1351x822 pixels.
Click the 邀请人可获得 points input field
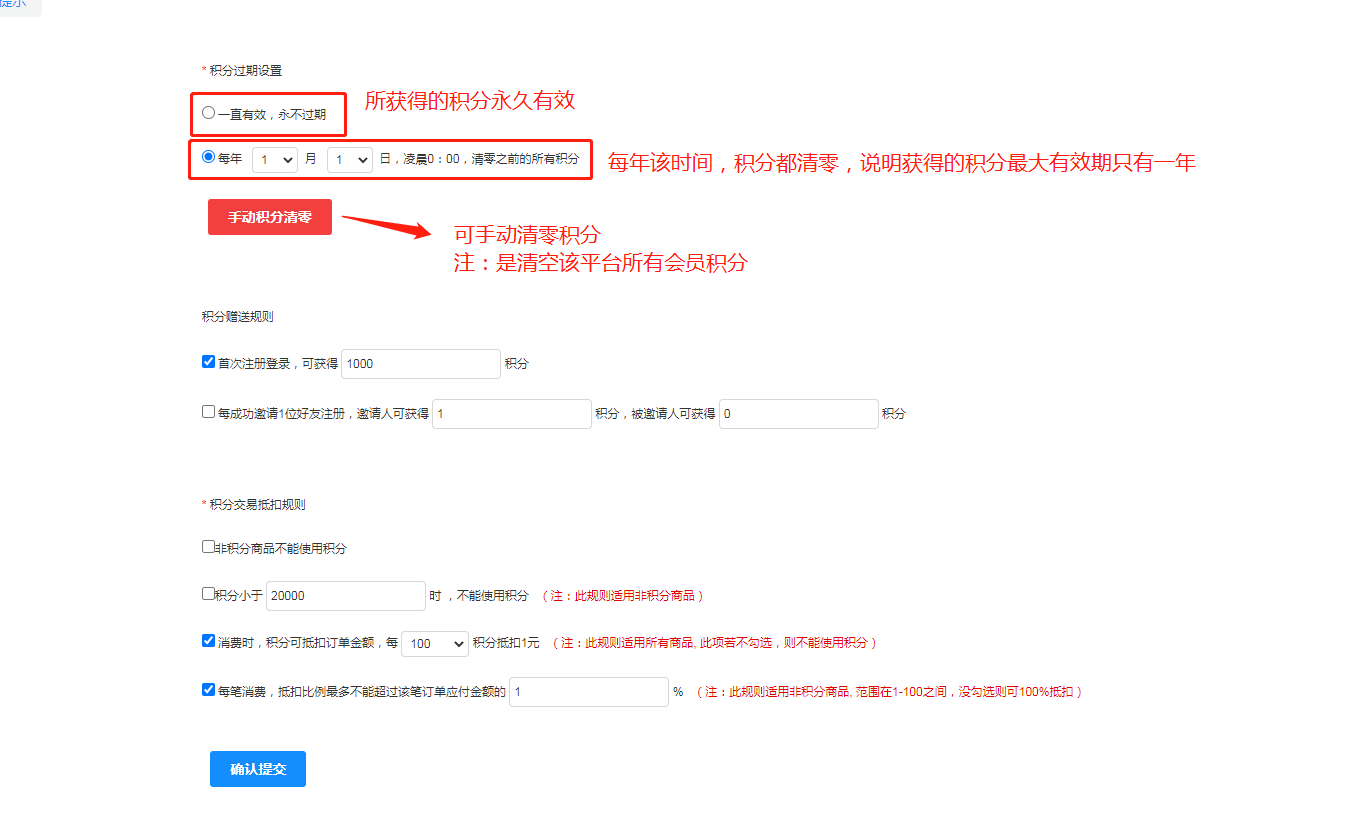pos(511,414)
